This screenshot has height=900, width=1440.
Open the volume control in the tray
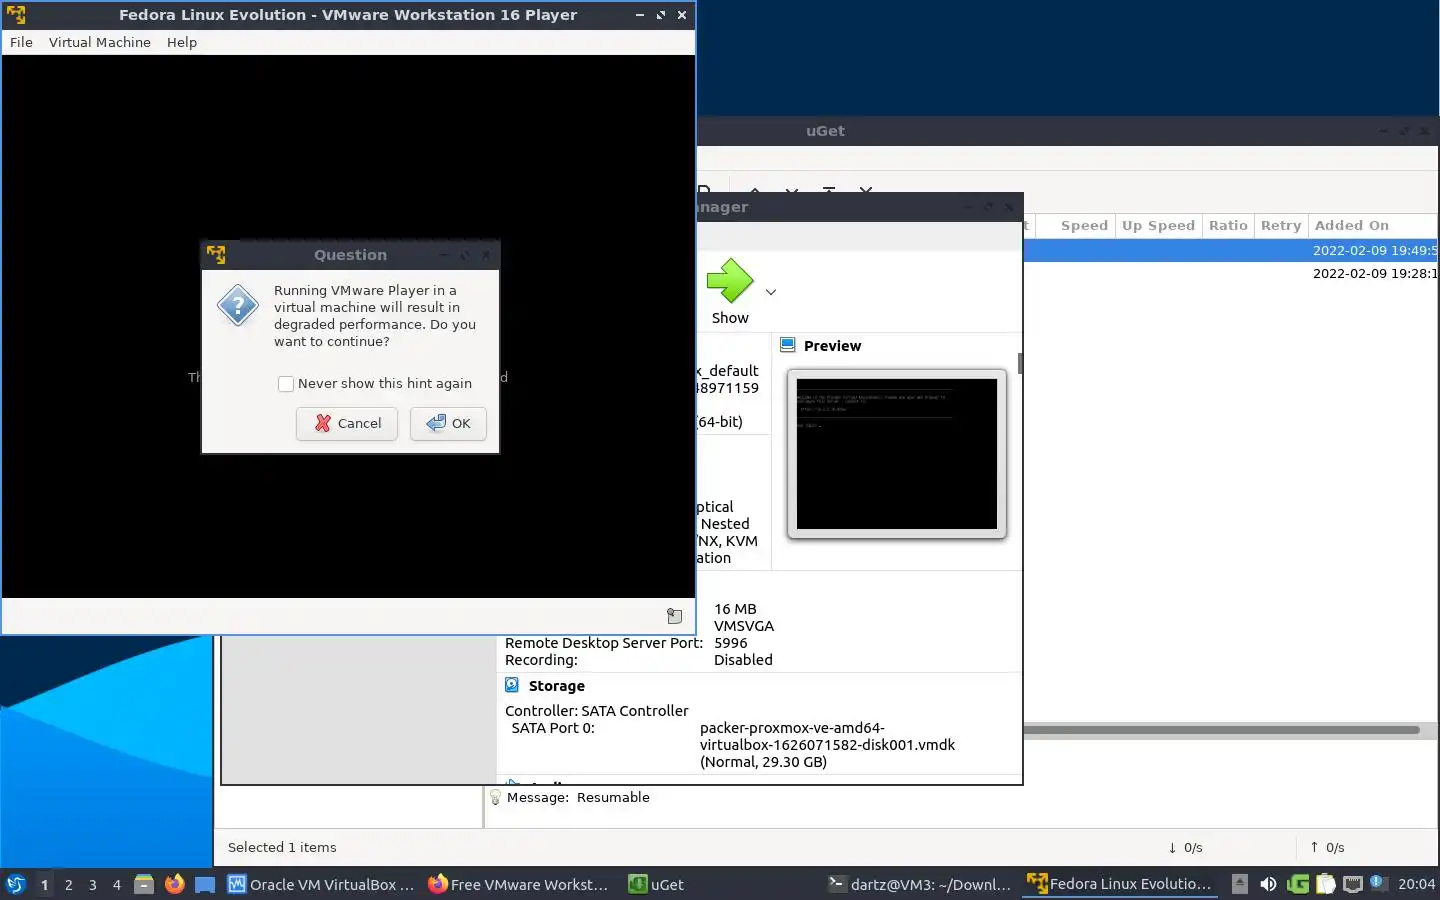pyautogui.click(x=1268, y=884)
